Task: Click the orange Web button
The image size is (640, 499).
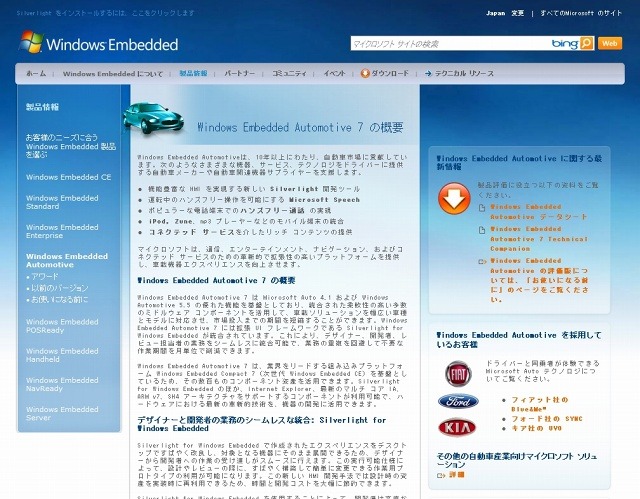Action: 610,43
